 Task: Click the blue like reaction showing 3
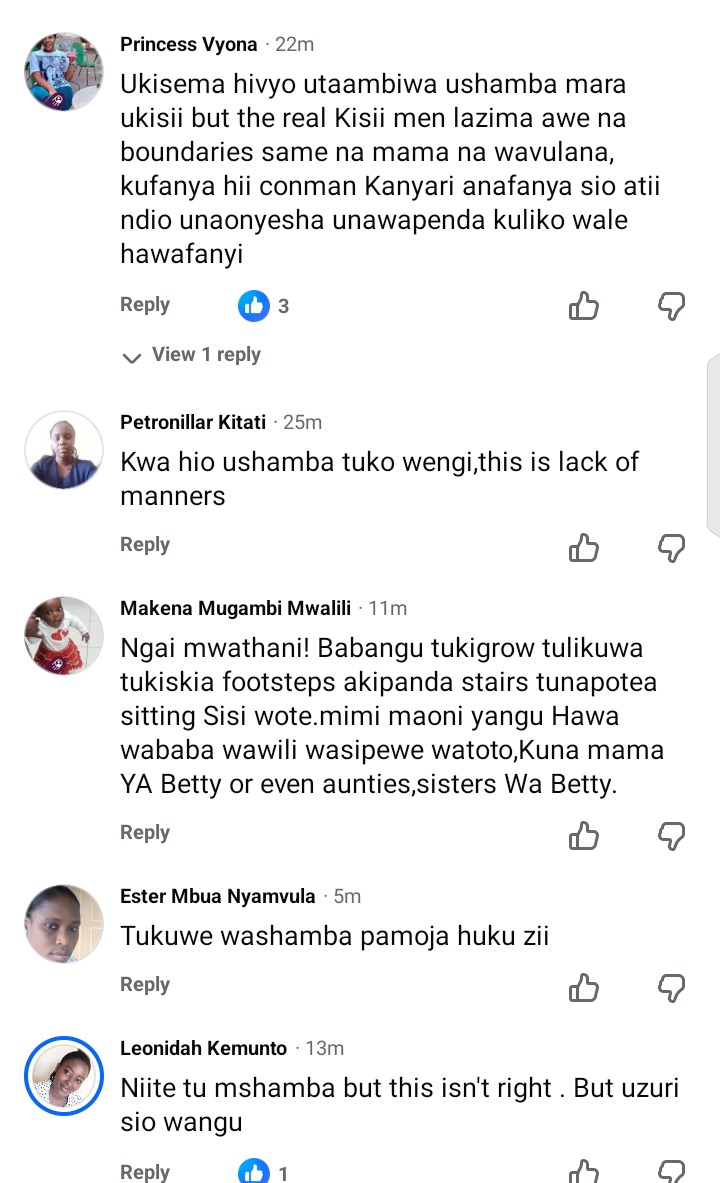click(254, 305)
